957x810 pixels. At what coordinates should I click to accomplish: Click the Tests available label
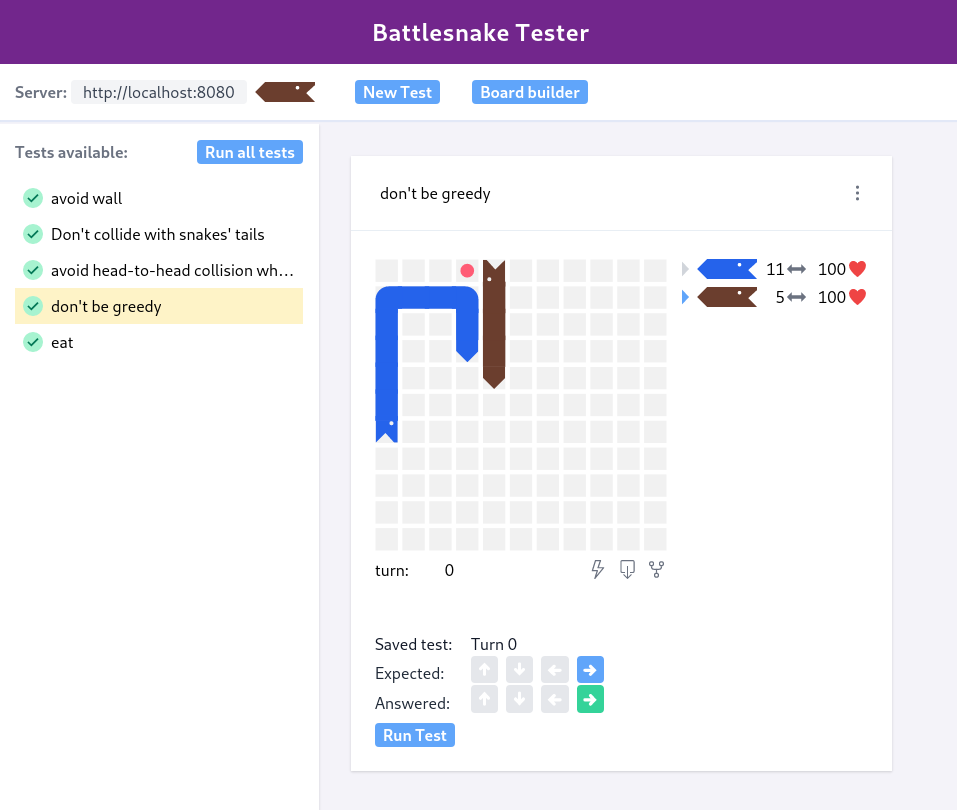pyautogui.click(x=71, y=152)
